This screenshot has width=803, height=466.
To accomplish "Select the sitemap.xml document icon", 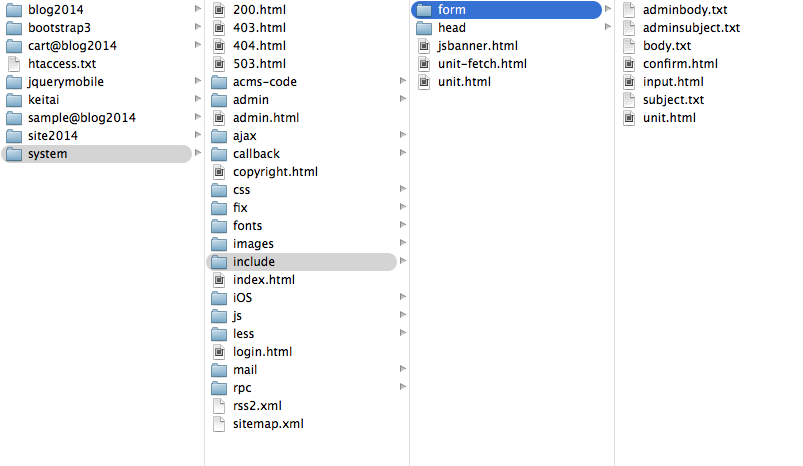I will click(219, 424).
